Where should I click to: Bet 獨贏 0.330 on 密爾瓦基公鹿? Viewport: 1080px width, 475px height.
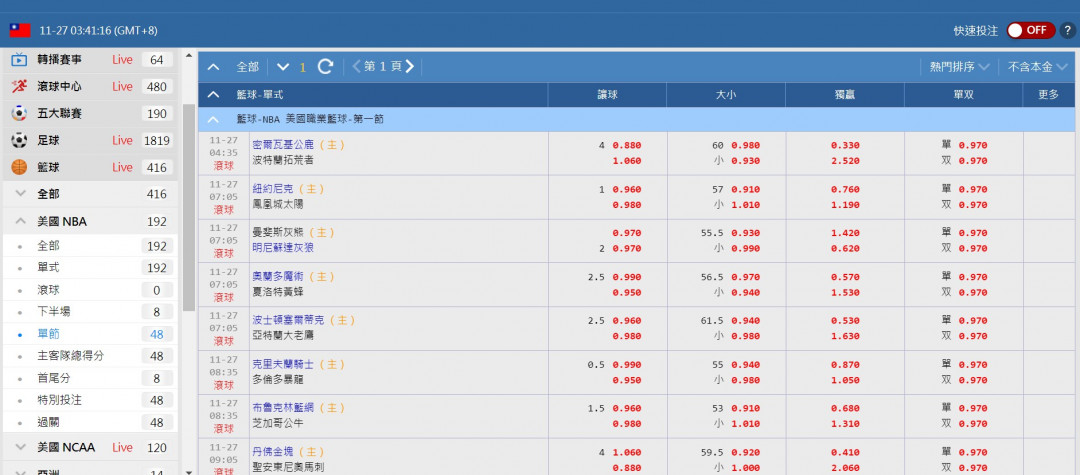coord(845,145)
